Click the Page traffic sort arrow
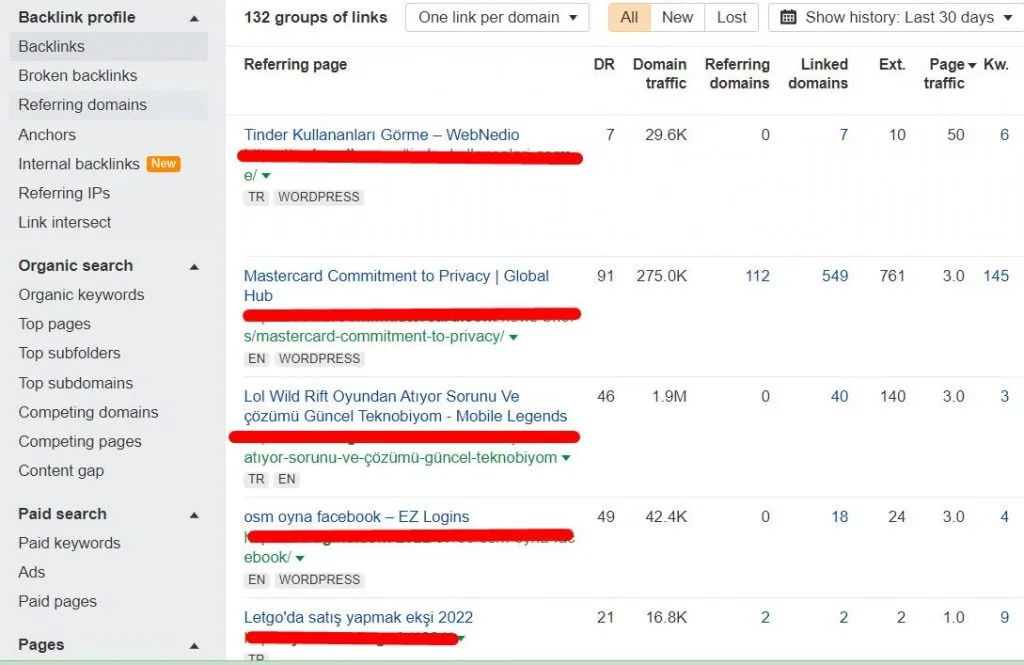Image resolution: width=1024 pixels, height=665 pixels. 972,65
